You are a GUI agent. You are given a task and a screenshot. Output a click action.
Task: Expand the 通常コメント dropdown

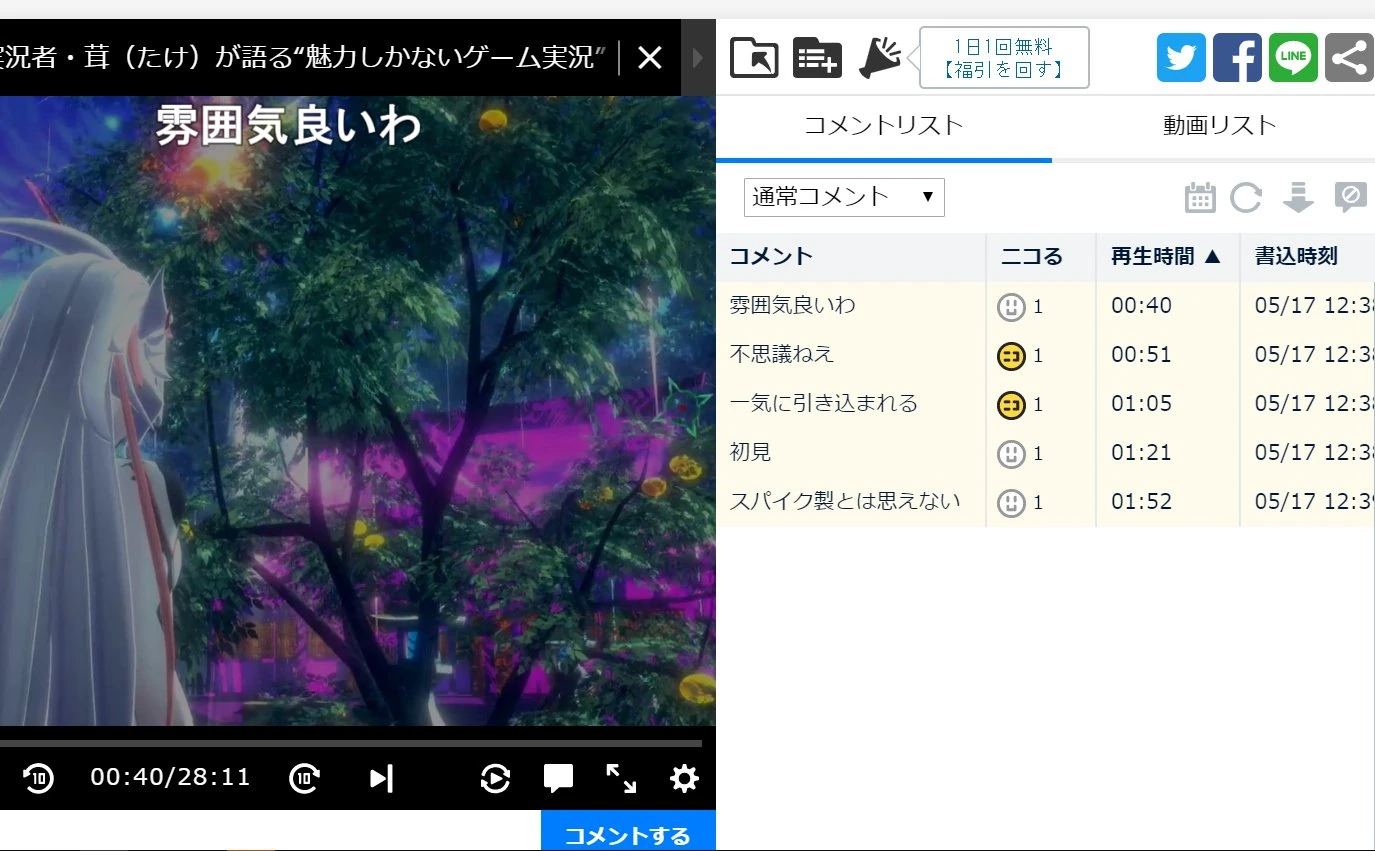pos(844,197)
